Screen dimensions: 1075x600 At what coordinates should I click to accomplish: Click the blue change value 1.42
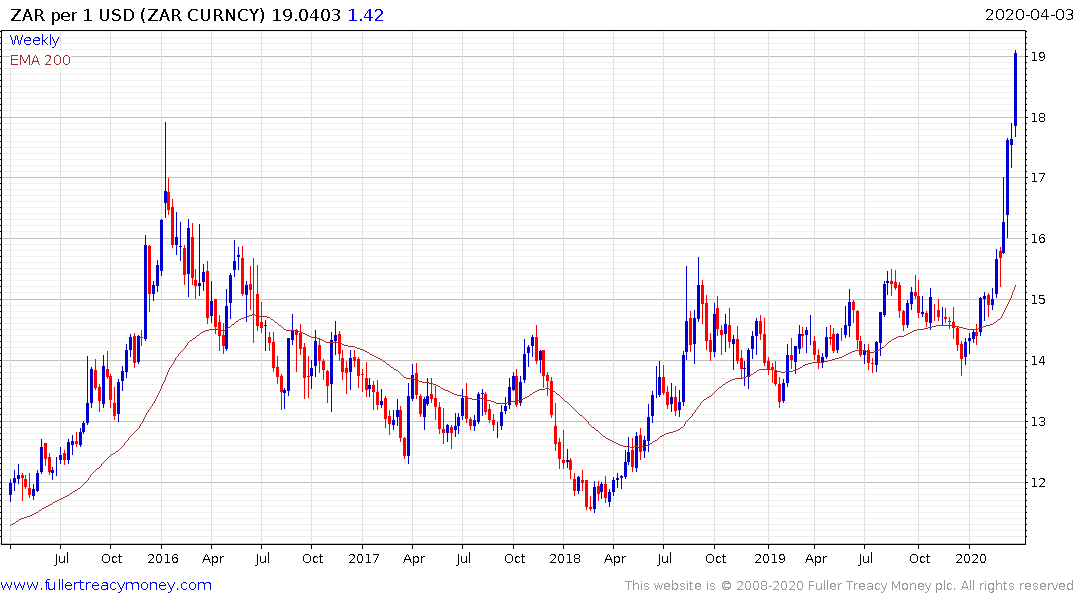click(x=365, y=15)
